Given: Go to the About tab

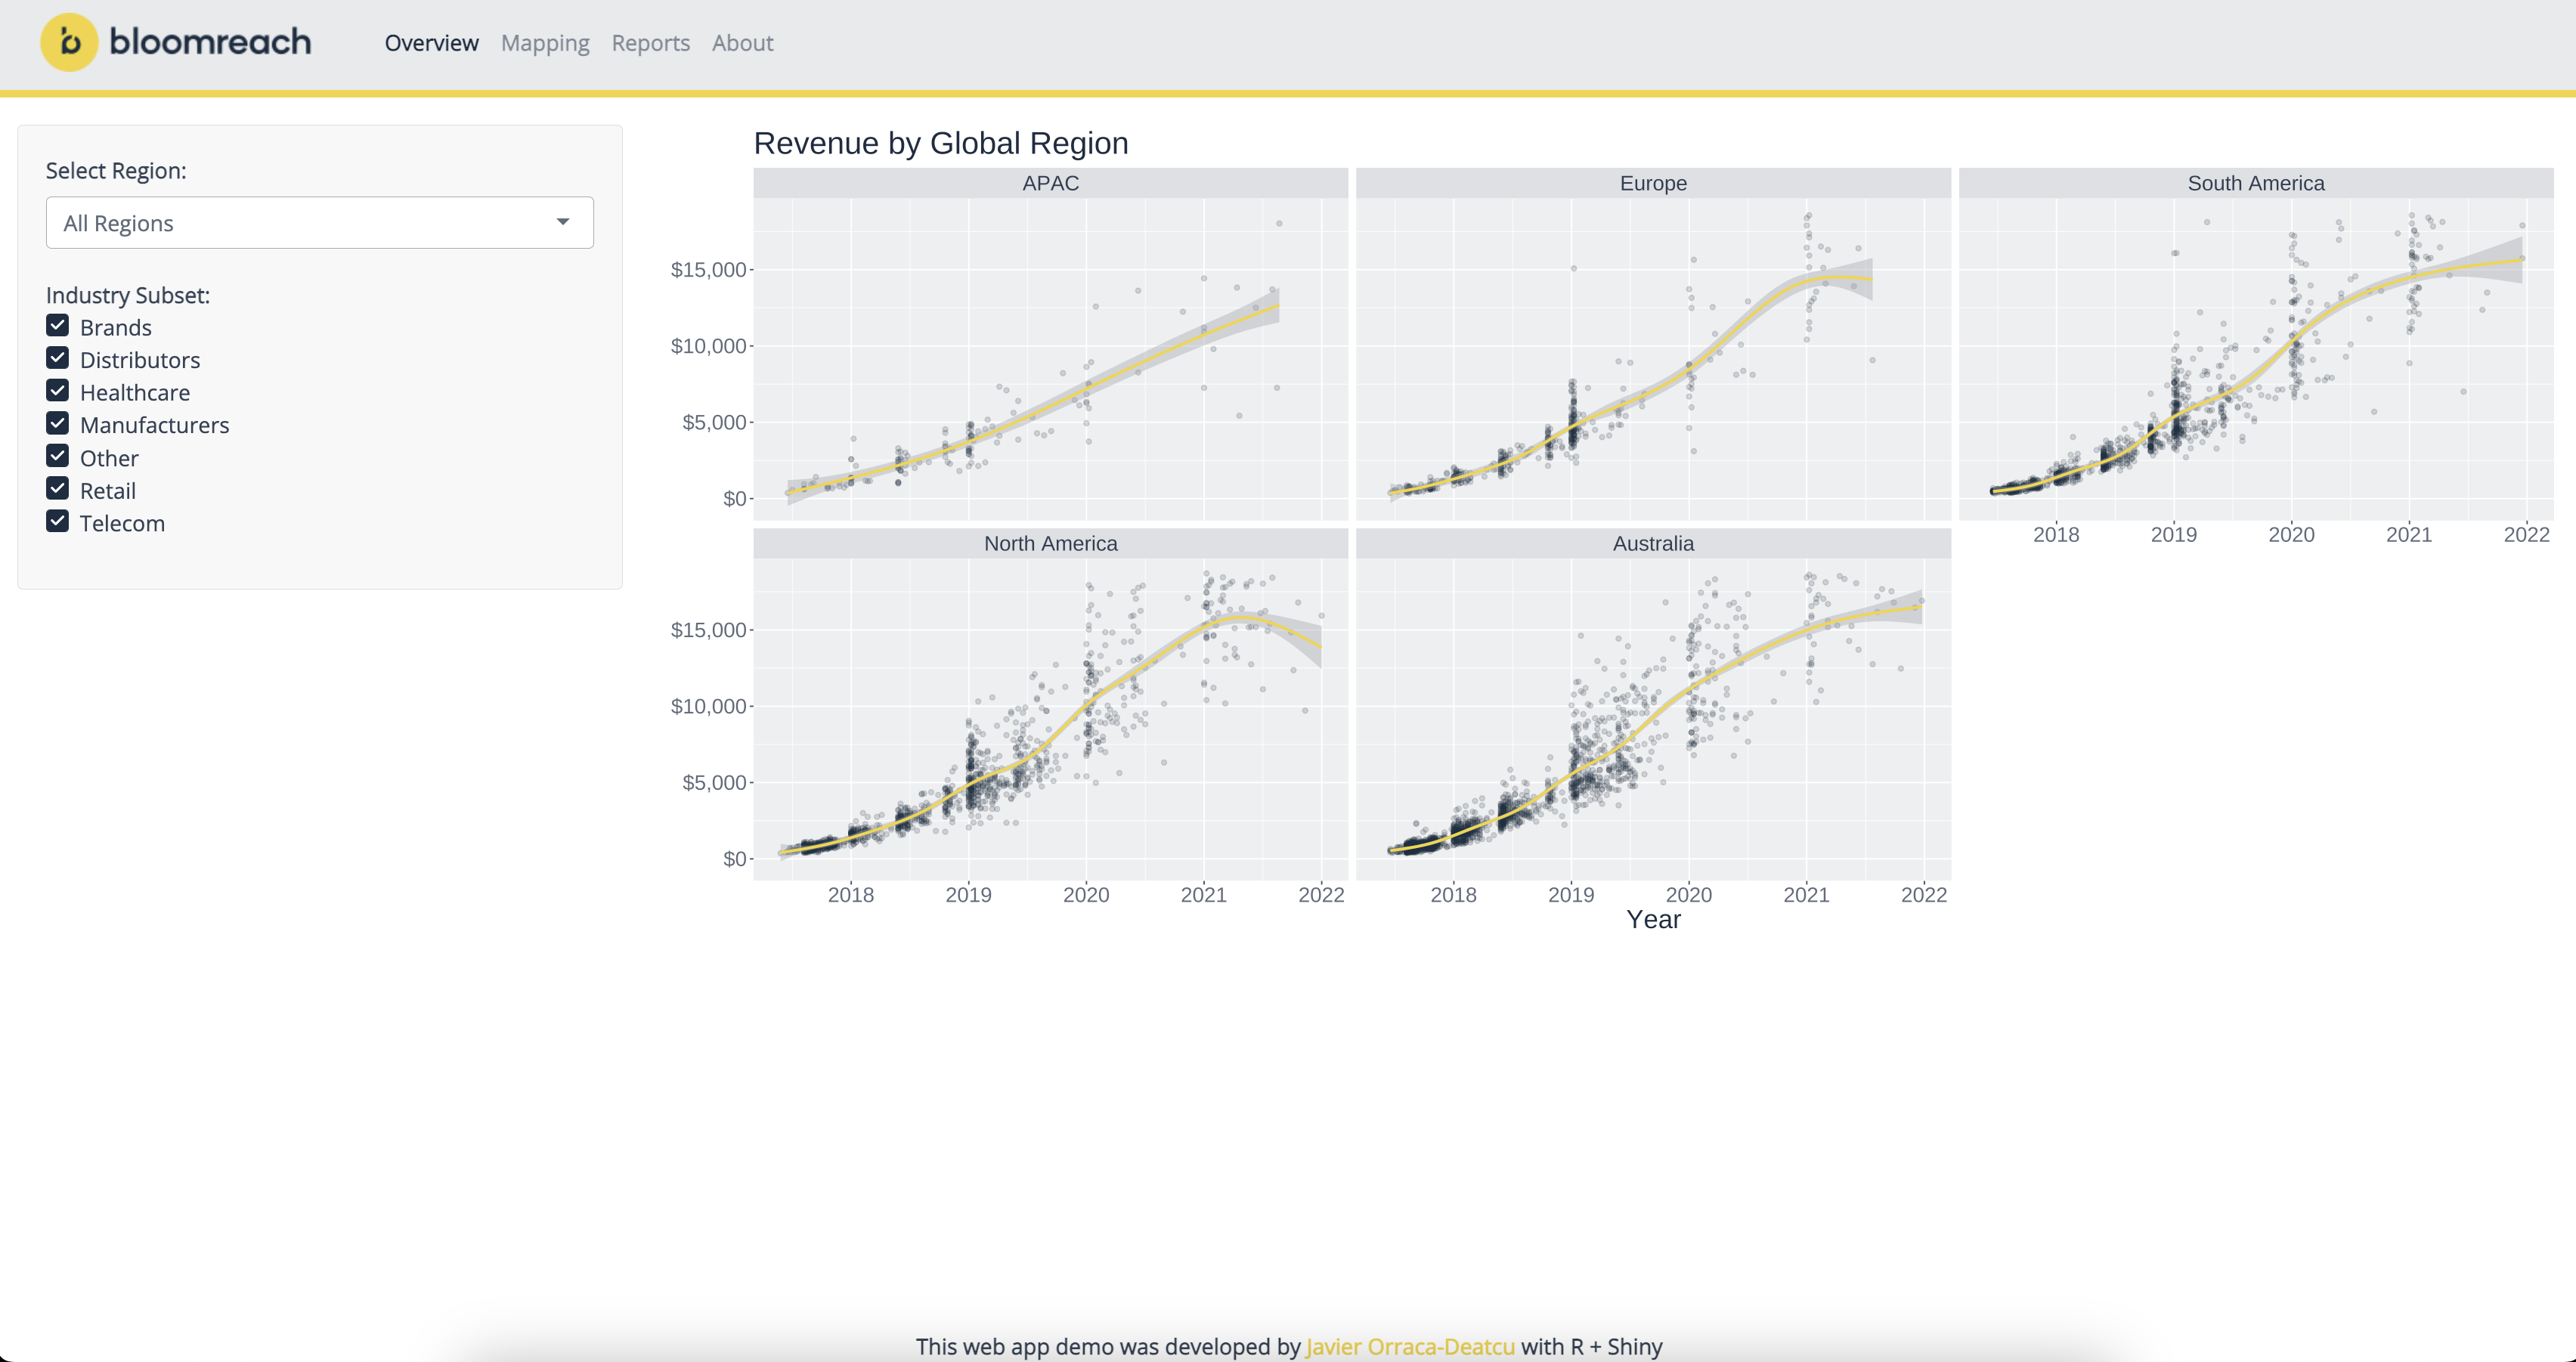Looking at the screenshot, I should click(742, 43).
